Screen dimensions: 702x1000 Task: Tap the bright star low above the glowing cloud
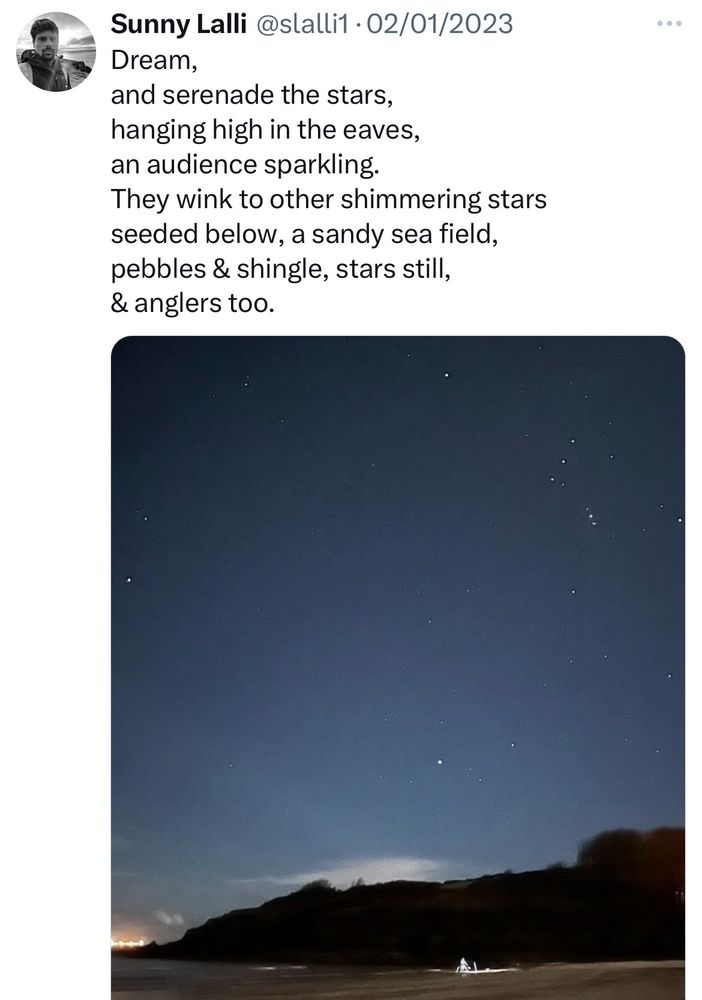tap(439, 761)
